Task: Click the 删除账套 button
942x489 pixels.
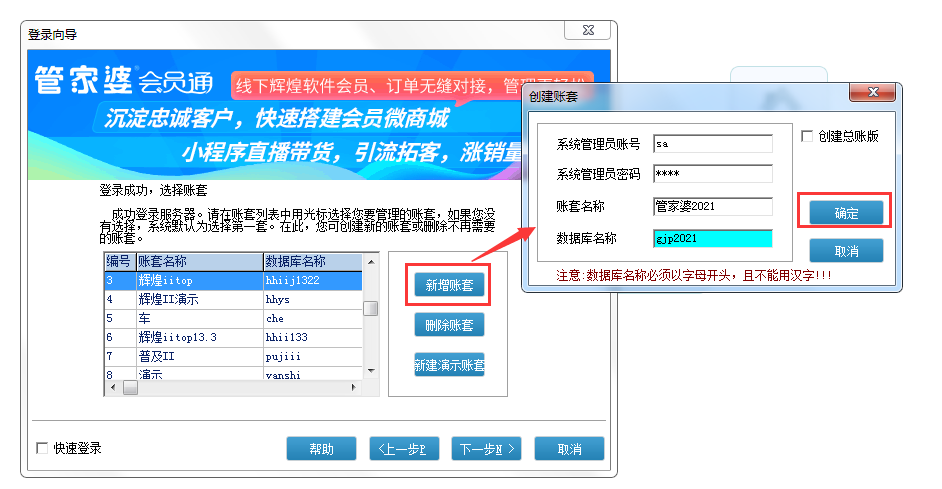Action: click(449, 325)
